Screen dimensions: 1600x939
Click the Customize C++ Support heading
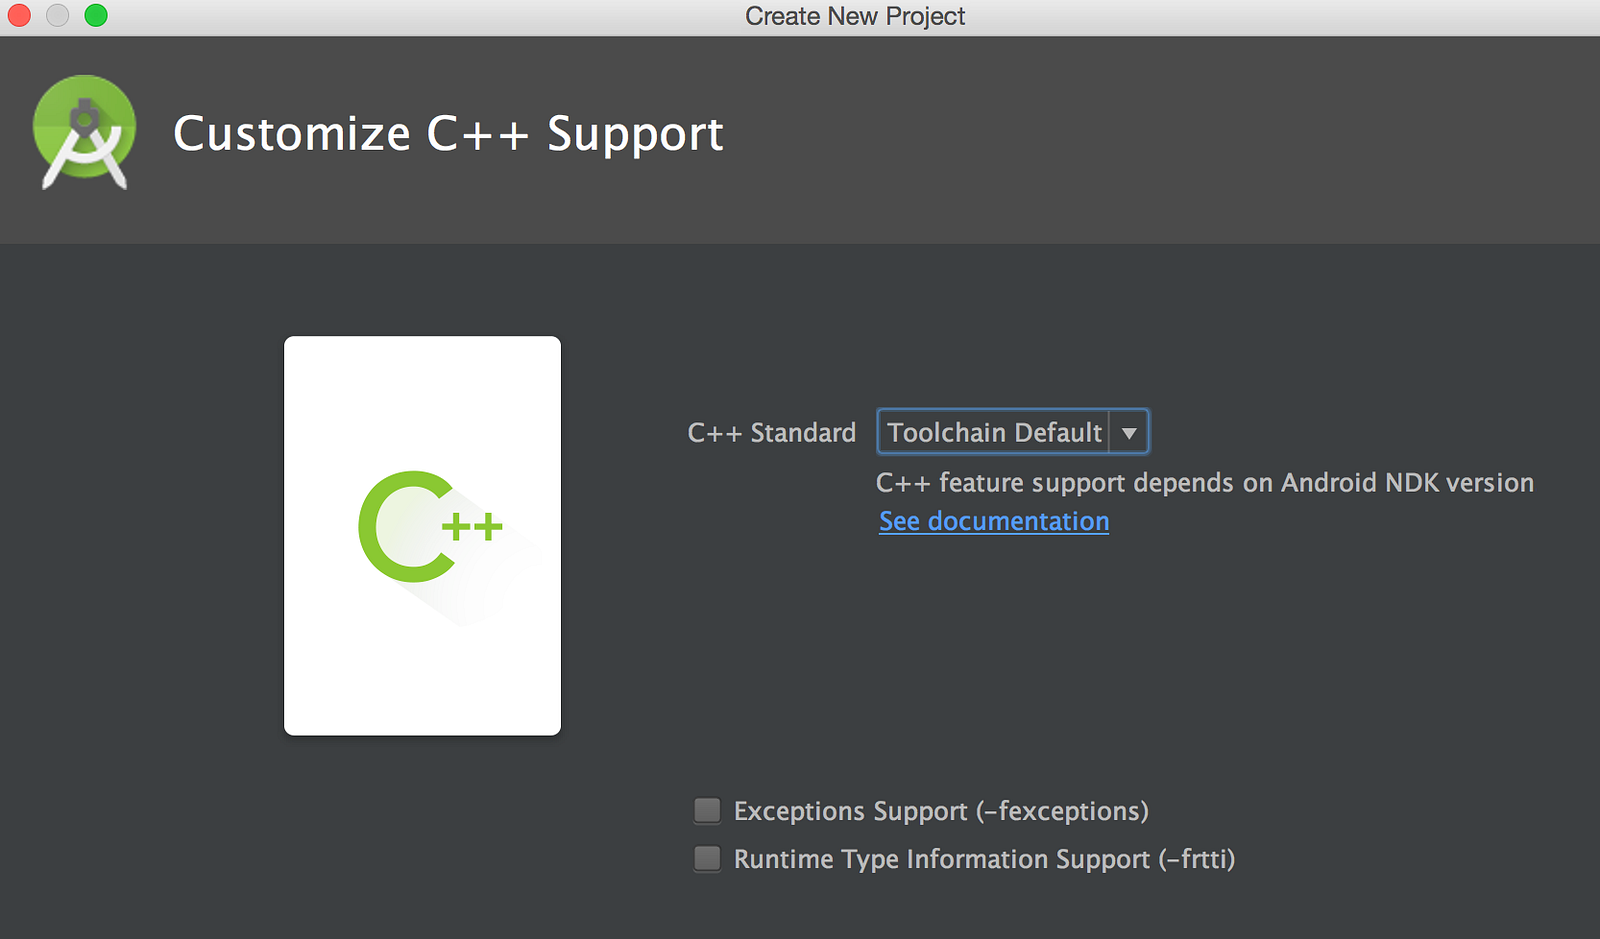click(x=448, y=134)
